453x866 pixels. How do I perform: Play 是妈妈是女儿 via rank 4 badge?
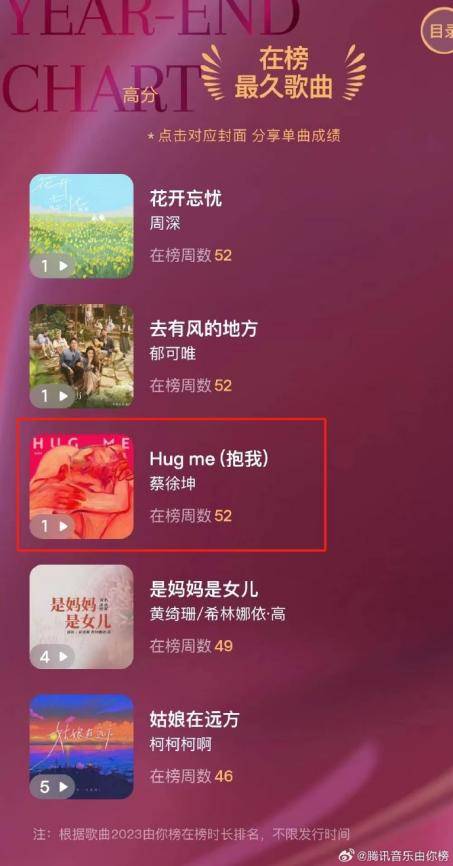click(52, 657)
